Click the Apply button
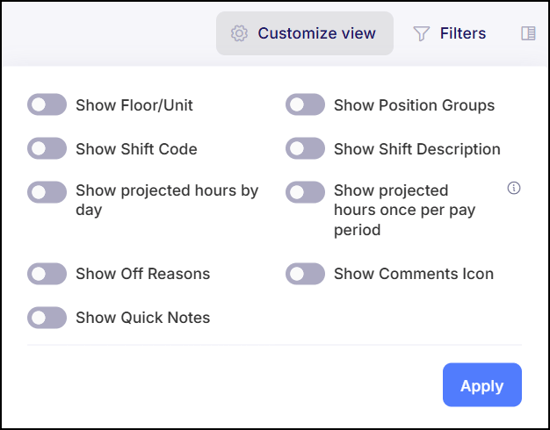 point(482,385)
